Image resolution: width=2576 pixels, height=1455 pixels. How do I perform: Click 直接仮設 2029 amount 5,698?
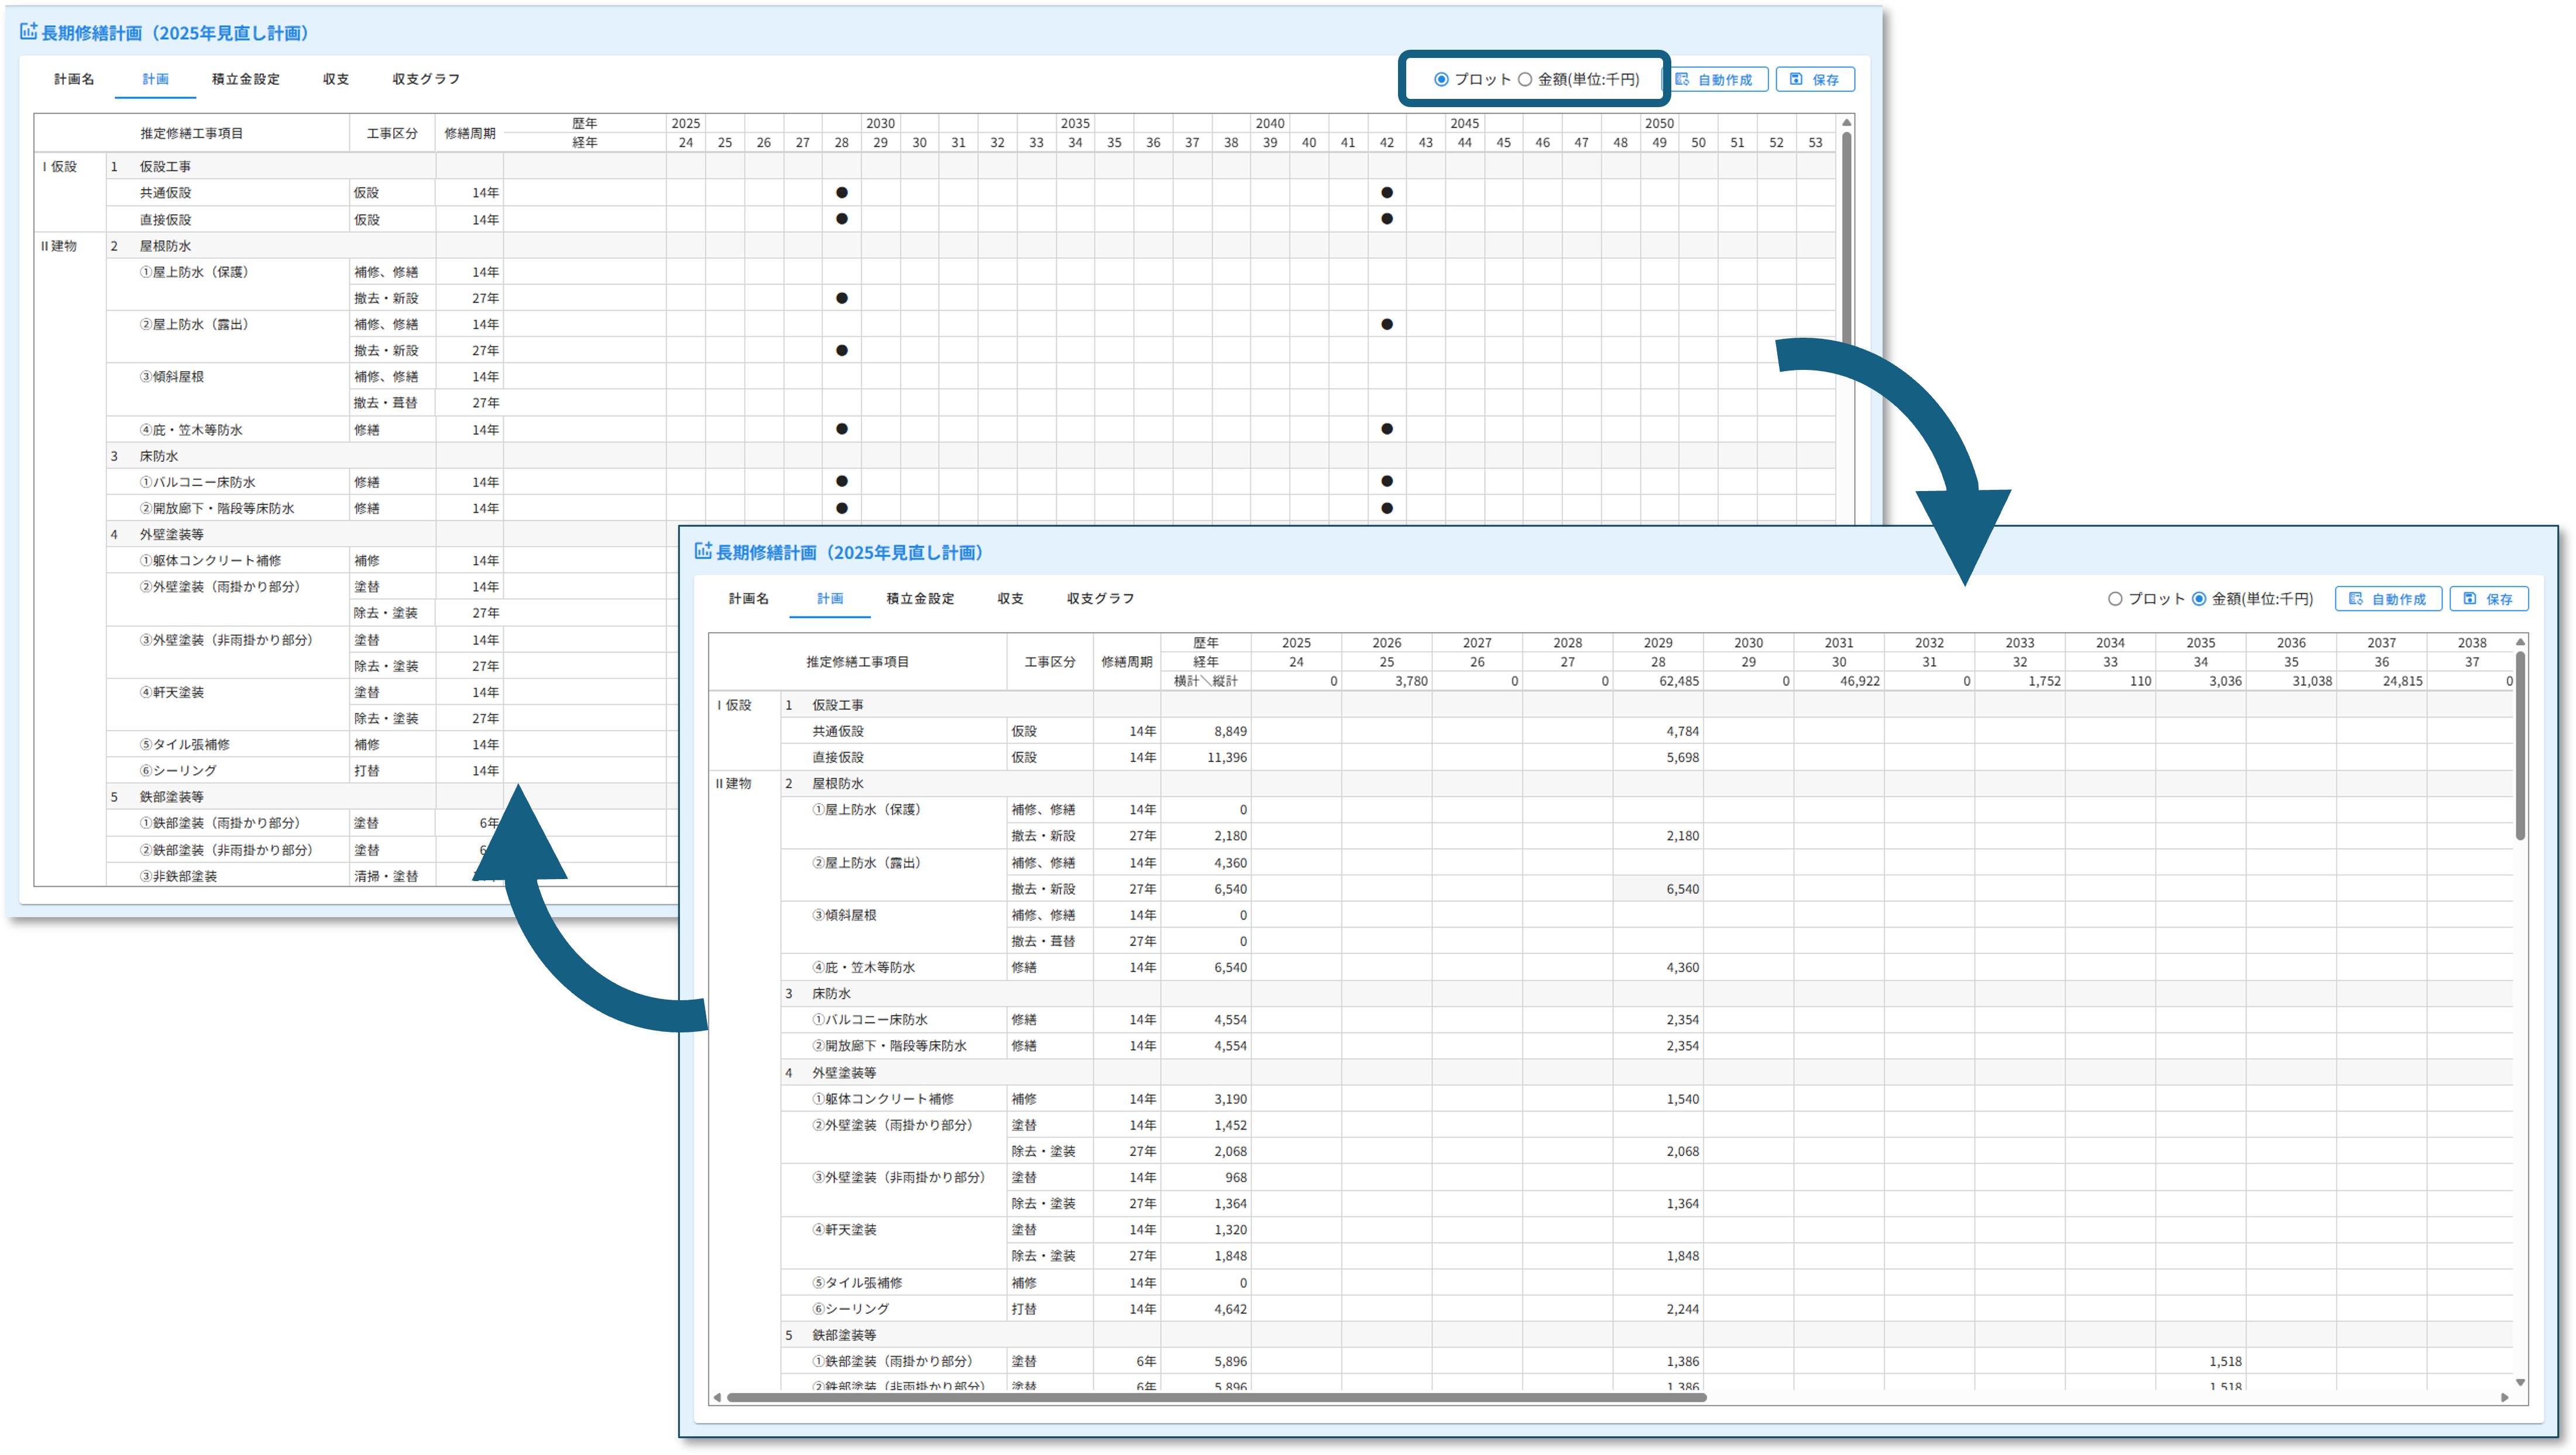click(x=1682, y=757)
